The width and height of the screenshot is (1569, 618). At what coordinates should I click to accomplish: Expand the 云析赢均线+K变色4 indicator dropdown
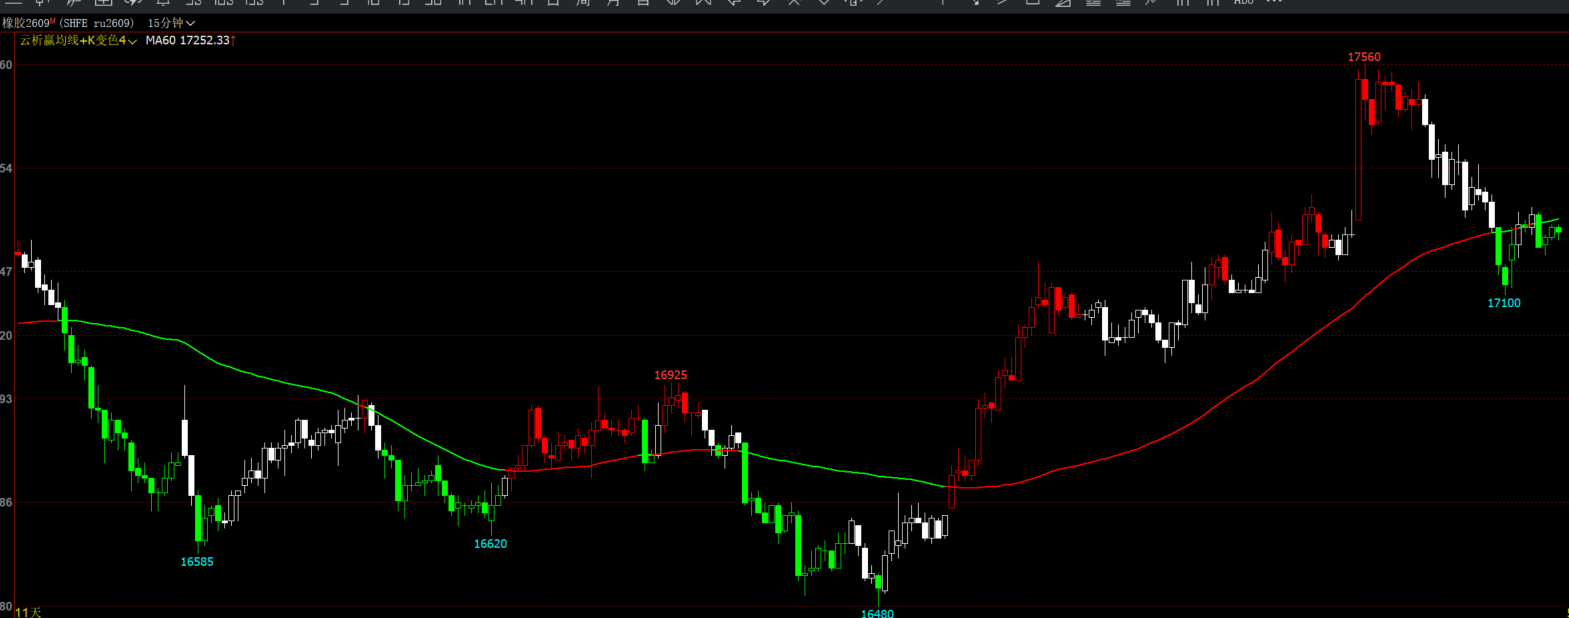[x=78, y=41]
